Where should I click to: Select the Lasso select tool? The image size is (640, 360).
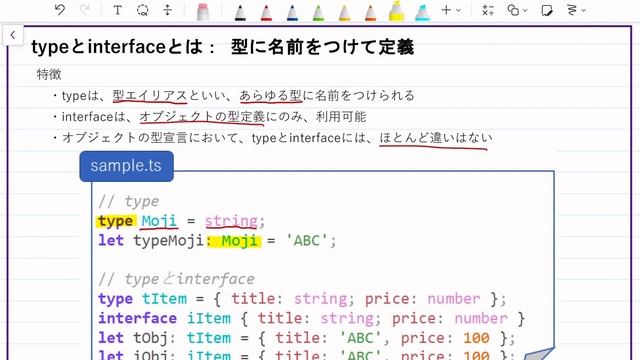142,10
